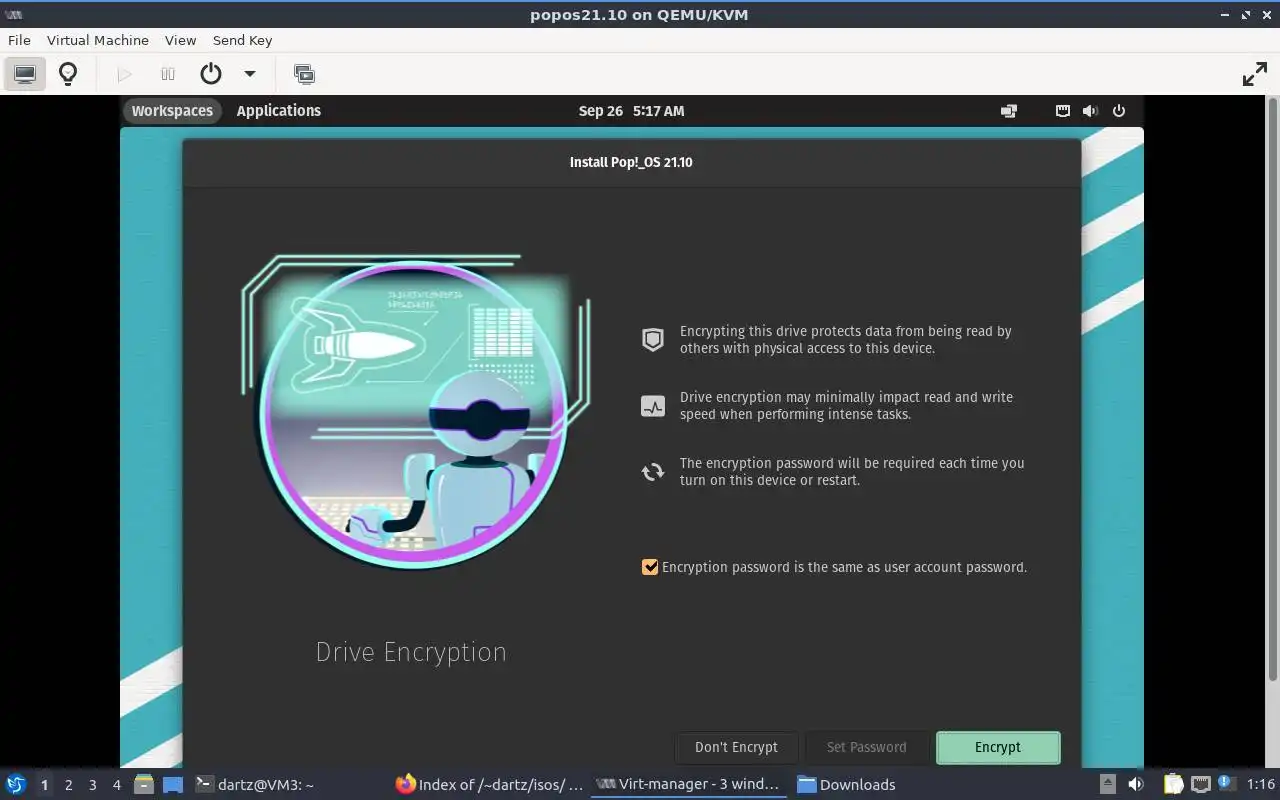Open the Sep 26 clock menu
This screenshot has height=800, width=1280.
tap(631, 111)
